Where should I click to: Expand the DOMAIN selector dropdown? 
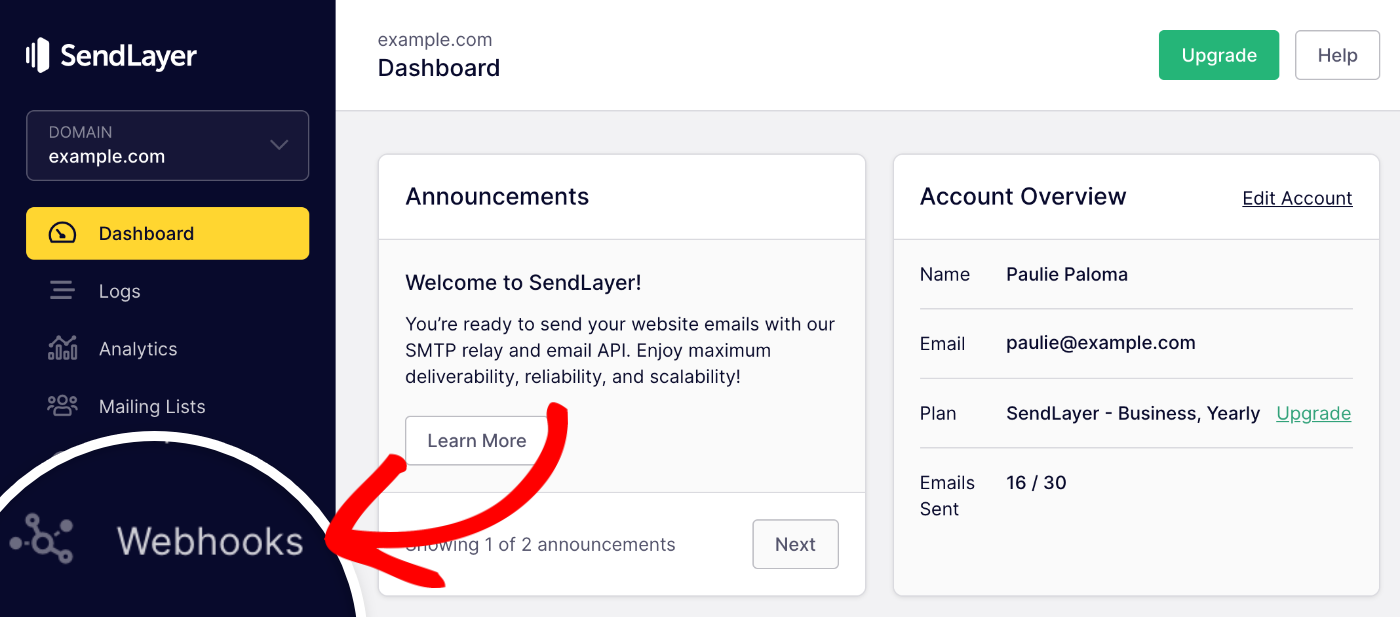(x=167, y=145)
